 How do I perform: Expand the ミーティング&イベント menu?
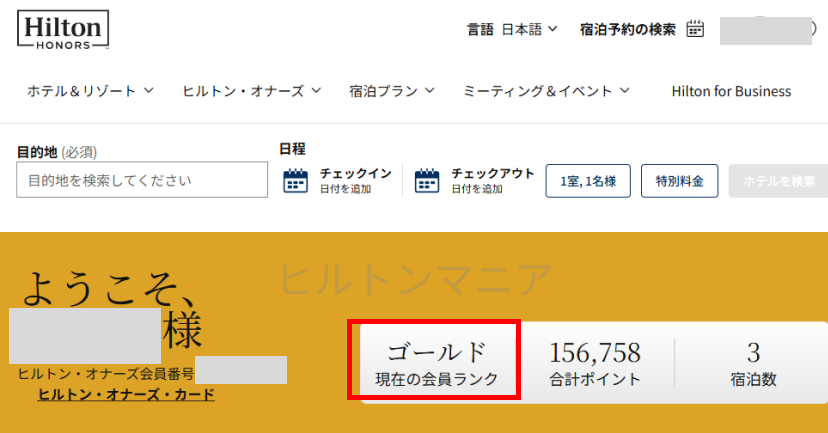pos(546,91)
